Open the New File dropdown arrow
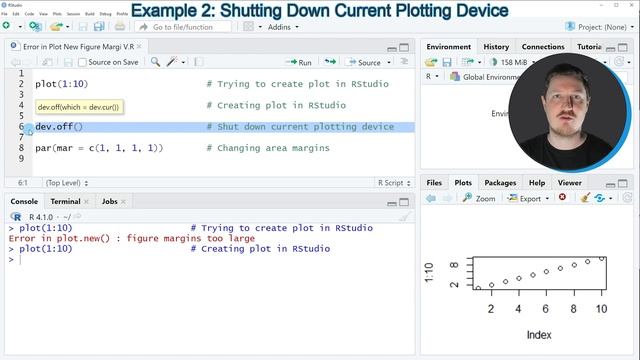 (20, 27)
